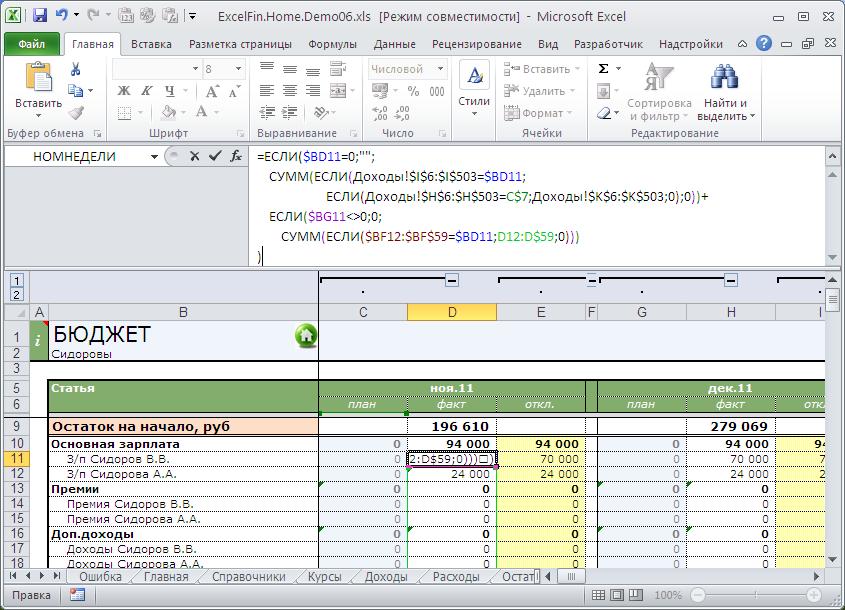Click the zoom slider control
Image resolution: width=845 pixels, height=610 pixels.
756,595
